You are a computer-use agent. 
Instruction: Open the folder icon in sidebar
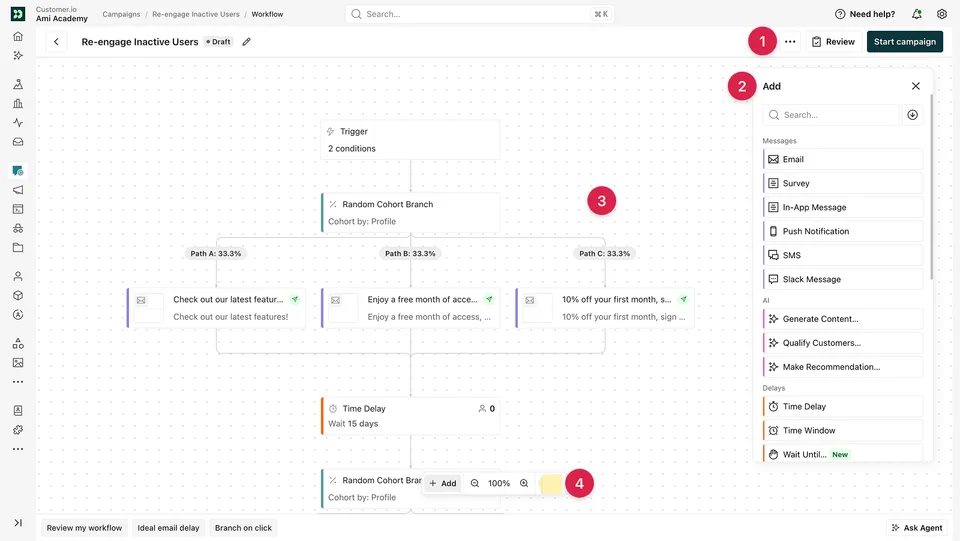pyautogui.click(x=18, y=247)
